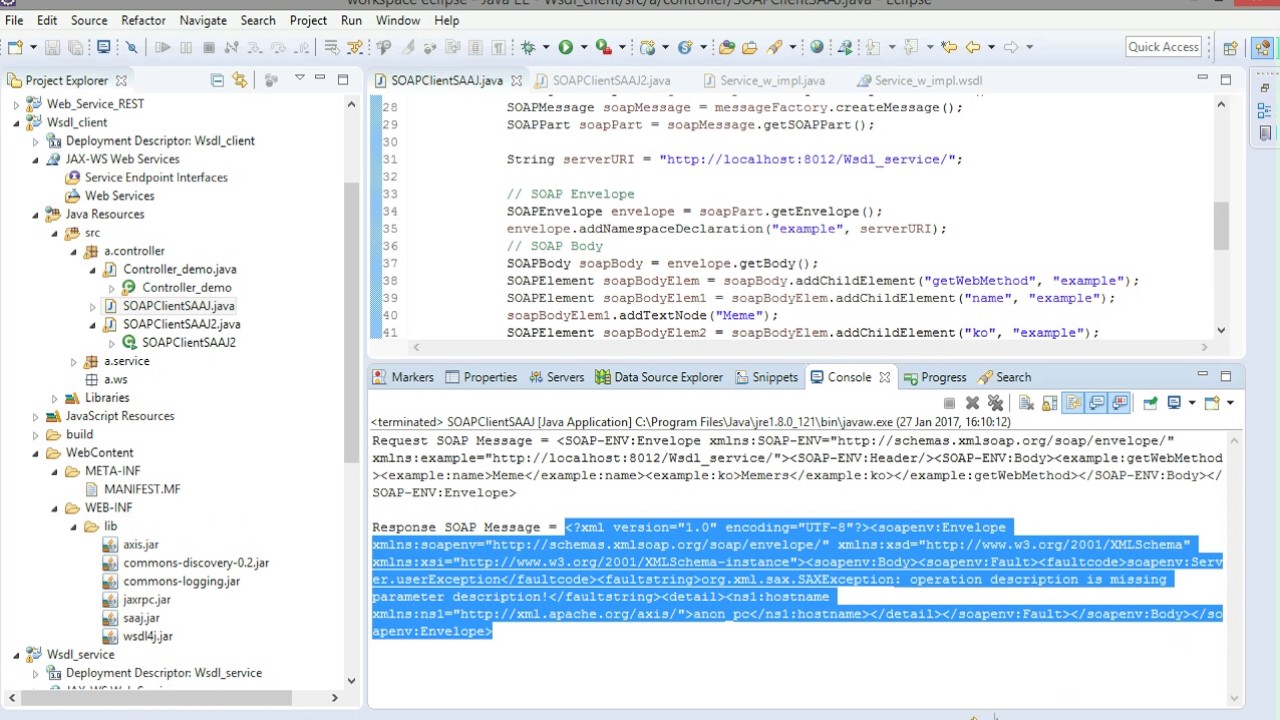
Task: Select Service Endpoint Interfaces item
Action: [156, 177]
